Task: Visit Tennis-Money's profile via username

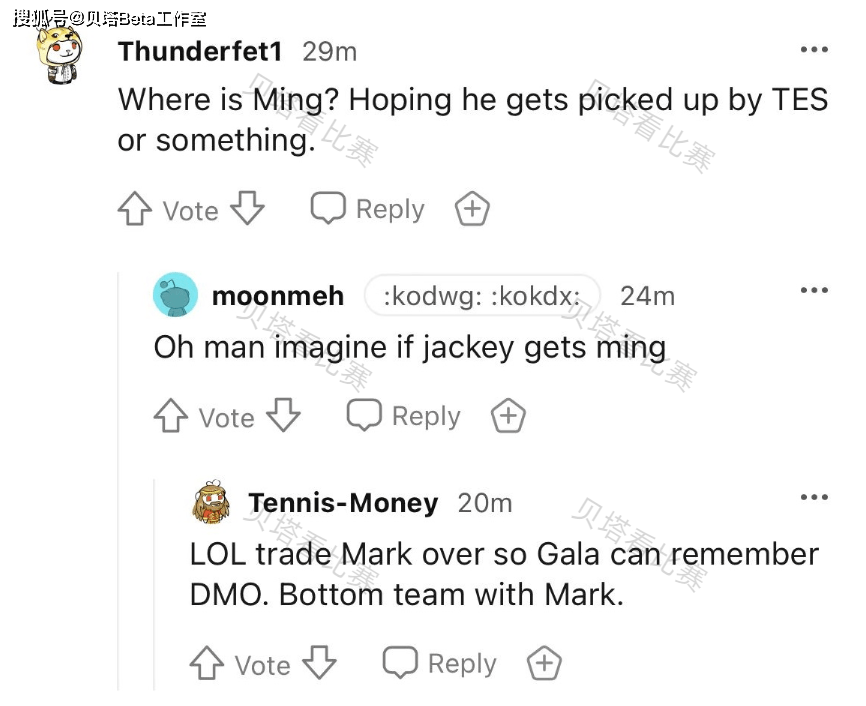Action: click(x=343, y=503)
